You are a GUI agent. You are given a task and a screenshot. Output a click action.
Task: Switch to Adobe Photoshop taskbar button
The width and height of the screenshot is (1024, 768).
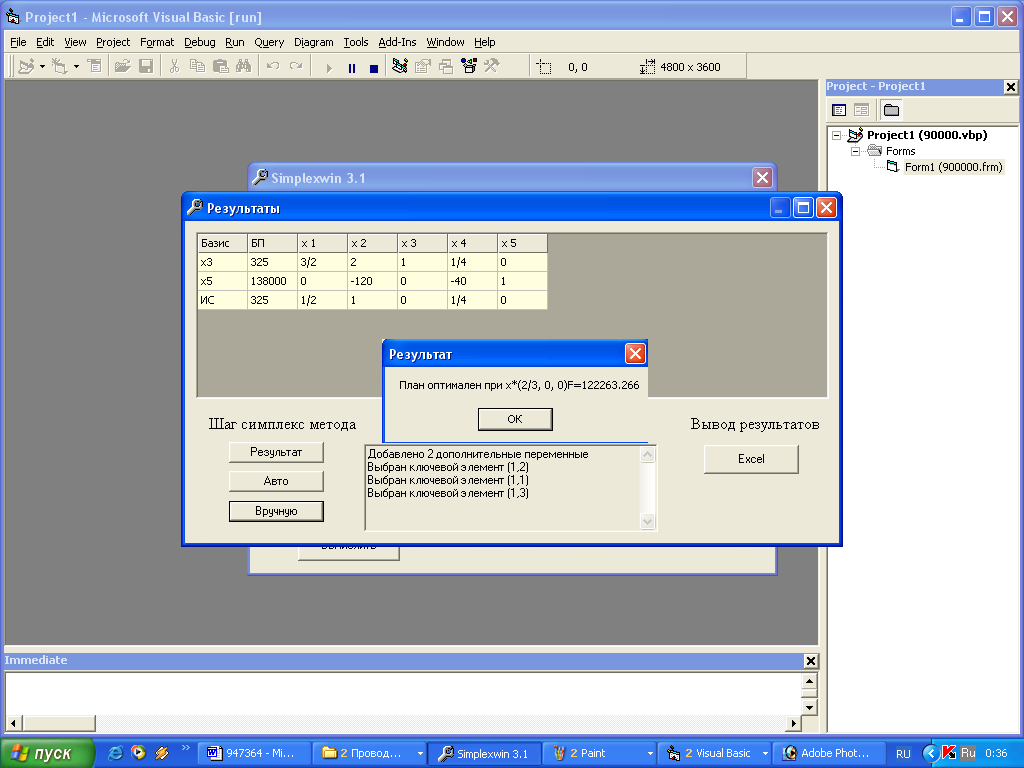pos(828,754)
